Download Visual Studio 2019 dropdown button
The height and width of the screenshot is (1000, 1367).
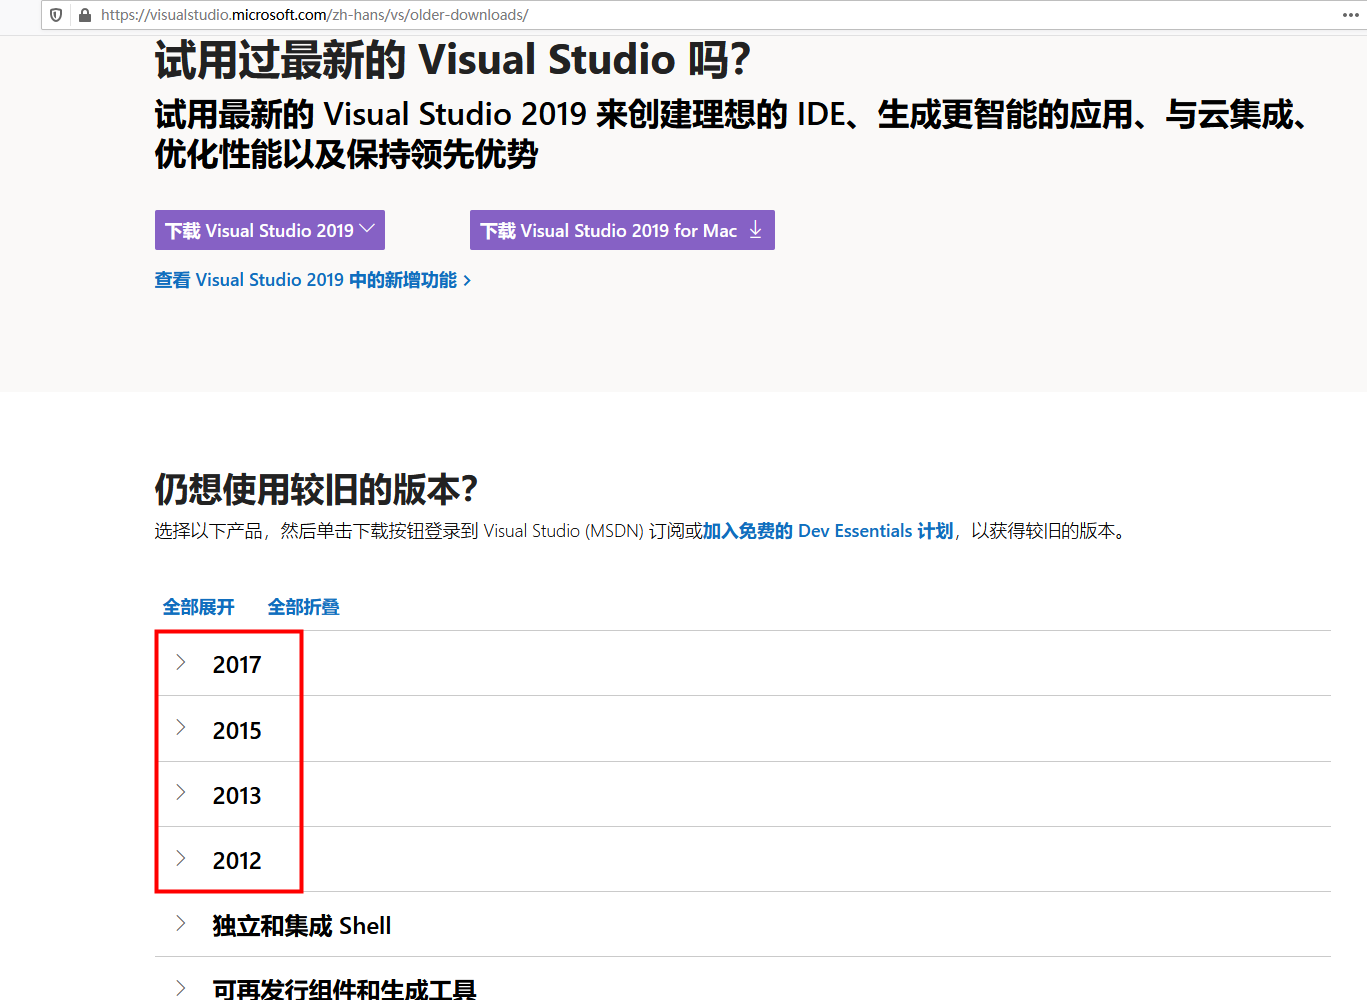pos(270,230)
